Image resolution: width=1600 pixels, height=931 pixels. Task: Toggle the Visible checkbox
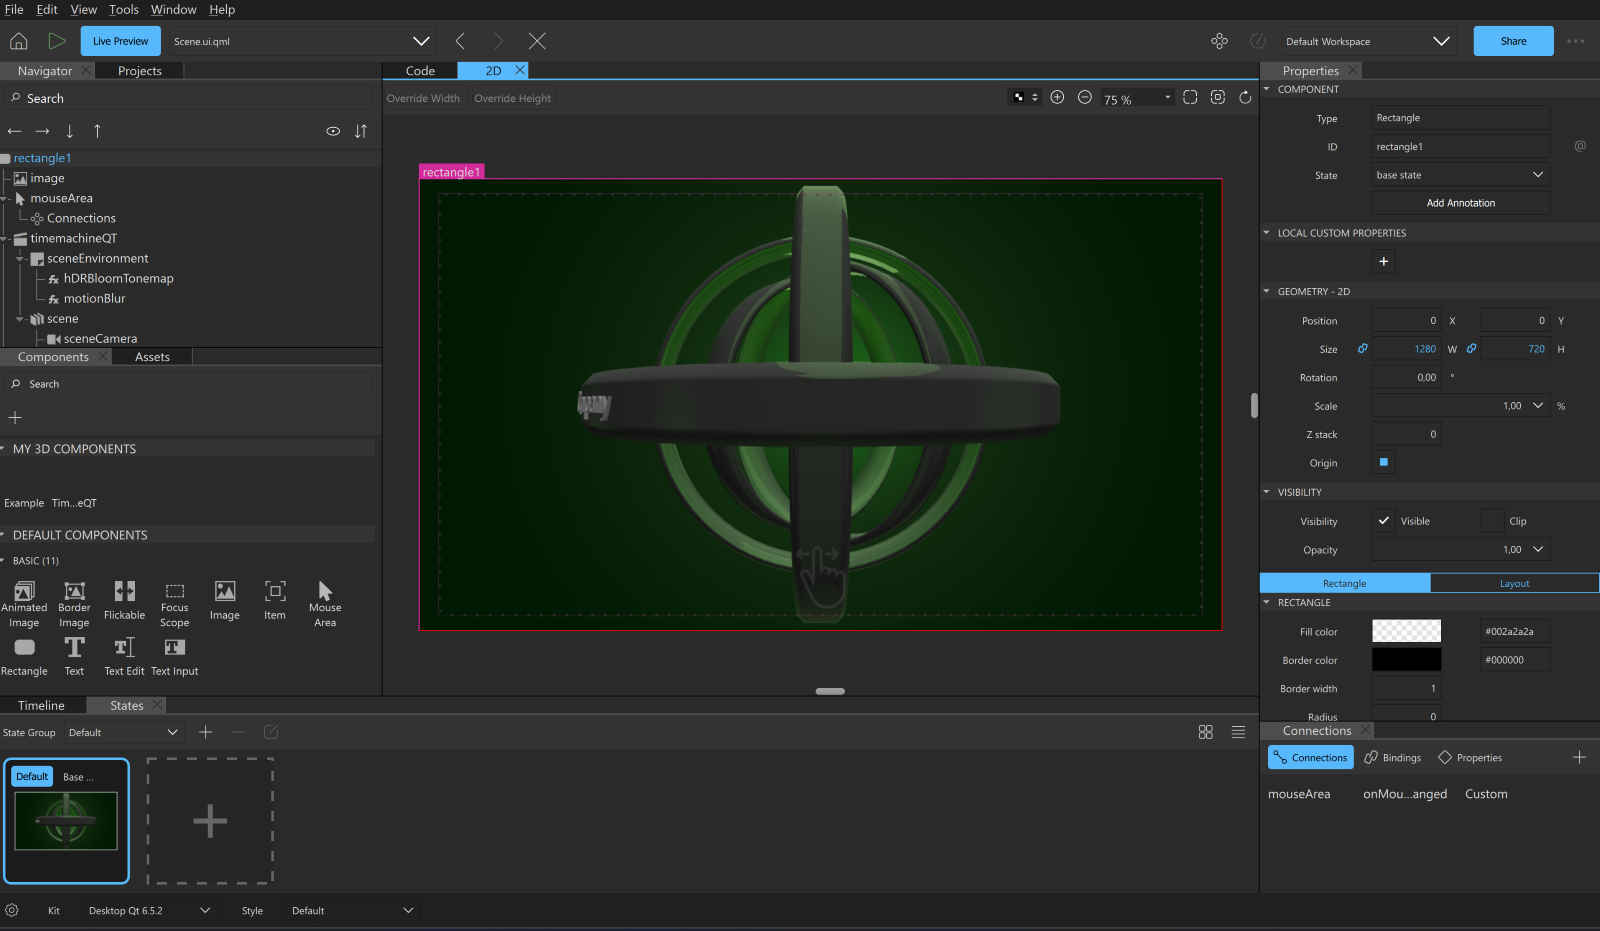(x=1384, y=521)
